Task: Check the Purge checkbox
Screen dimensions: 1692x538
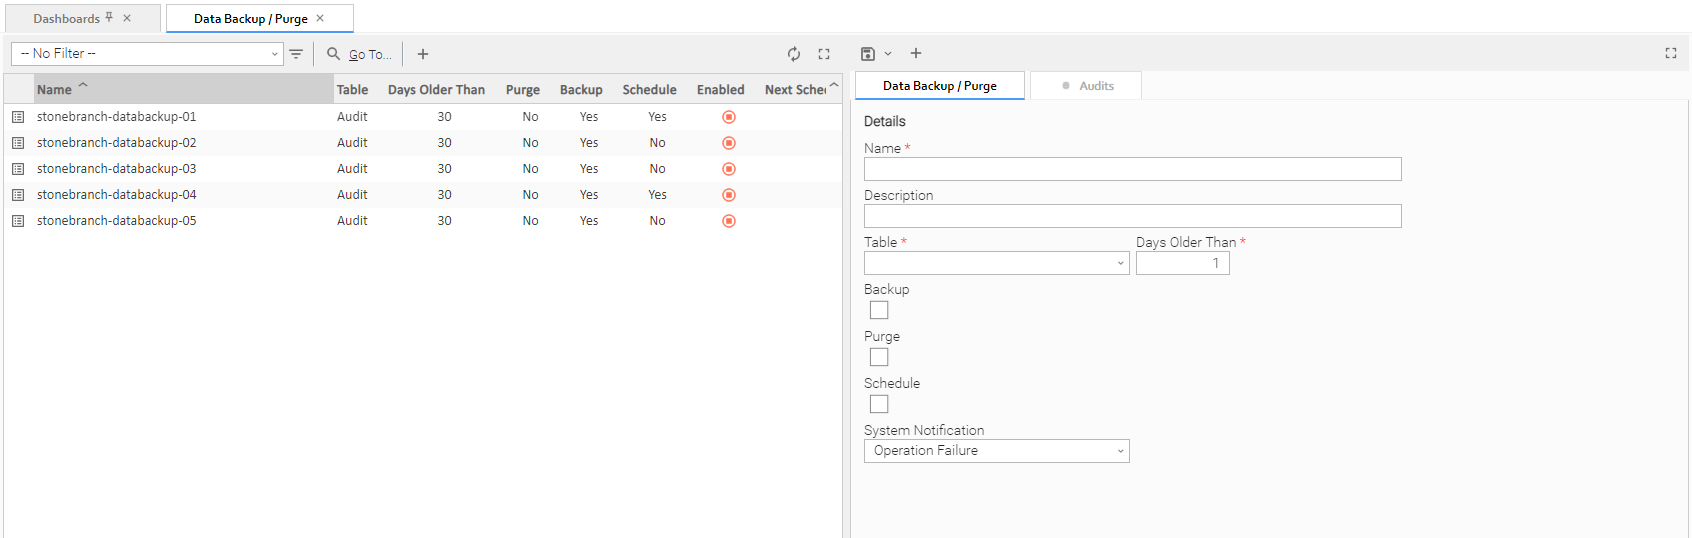Action: [879, 357]
